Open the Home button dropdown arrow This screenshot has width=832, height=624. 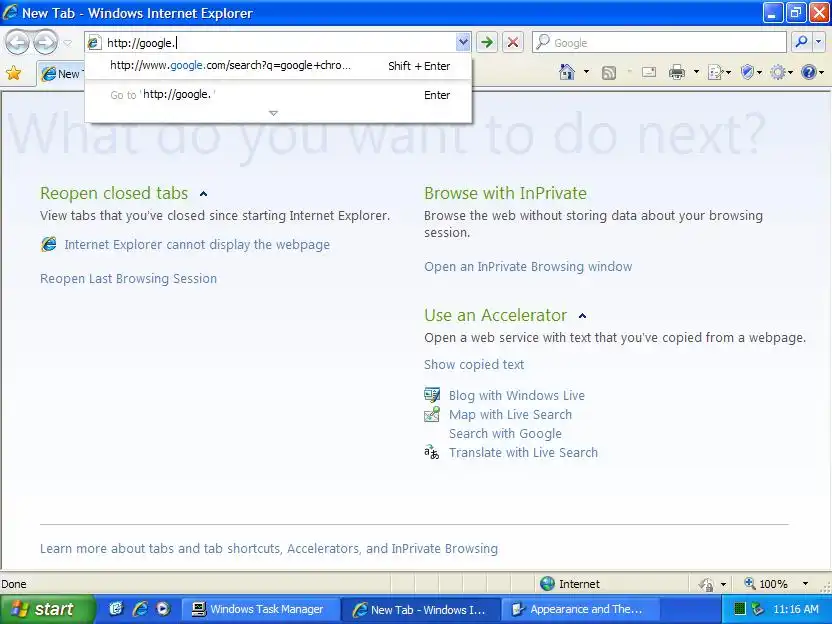click(586, 72)
